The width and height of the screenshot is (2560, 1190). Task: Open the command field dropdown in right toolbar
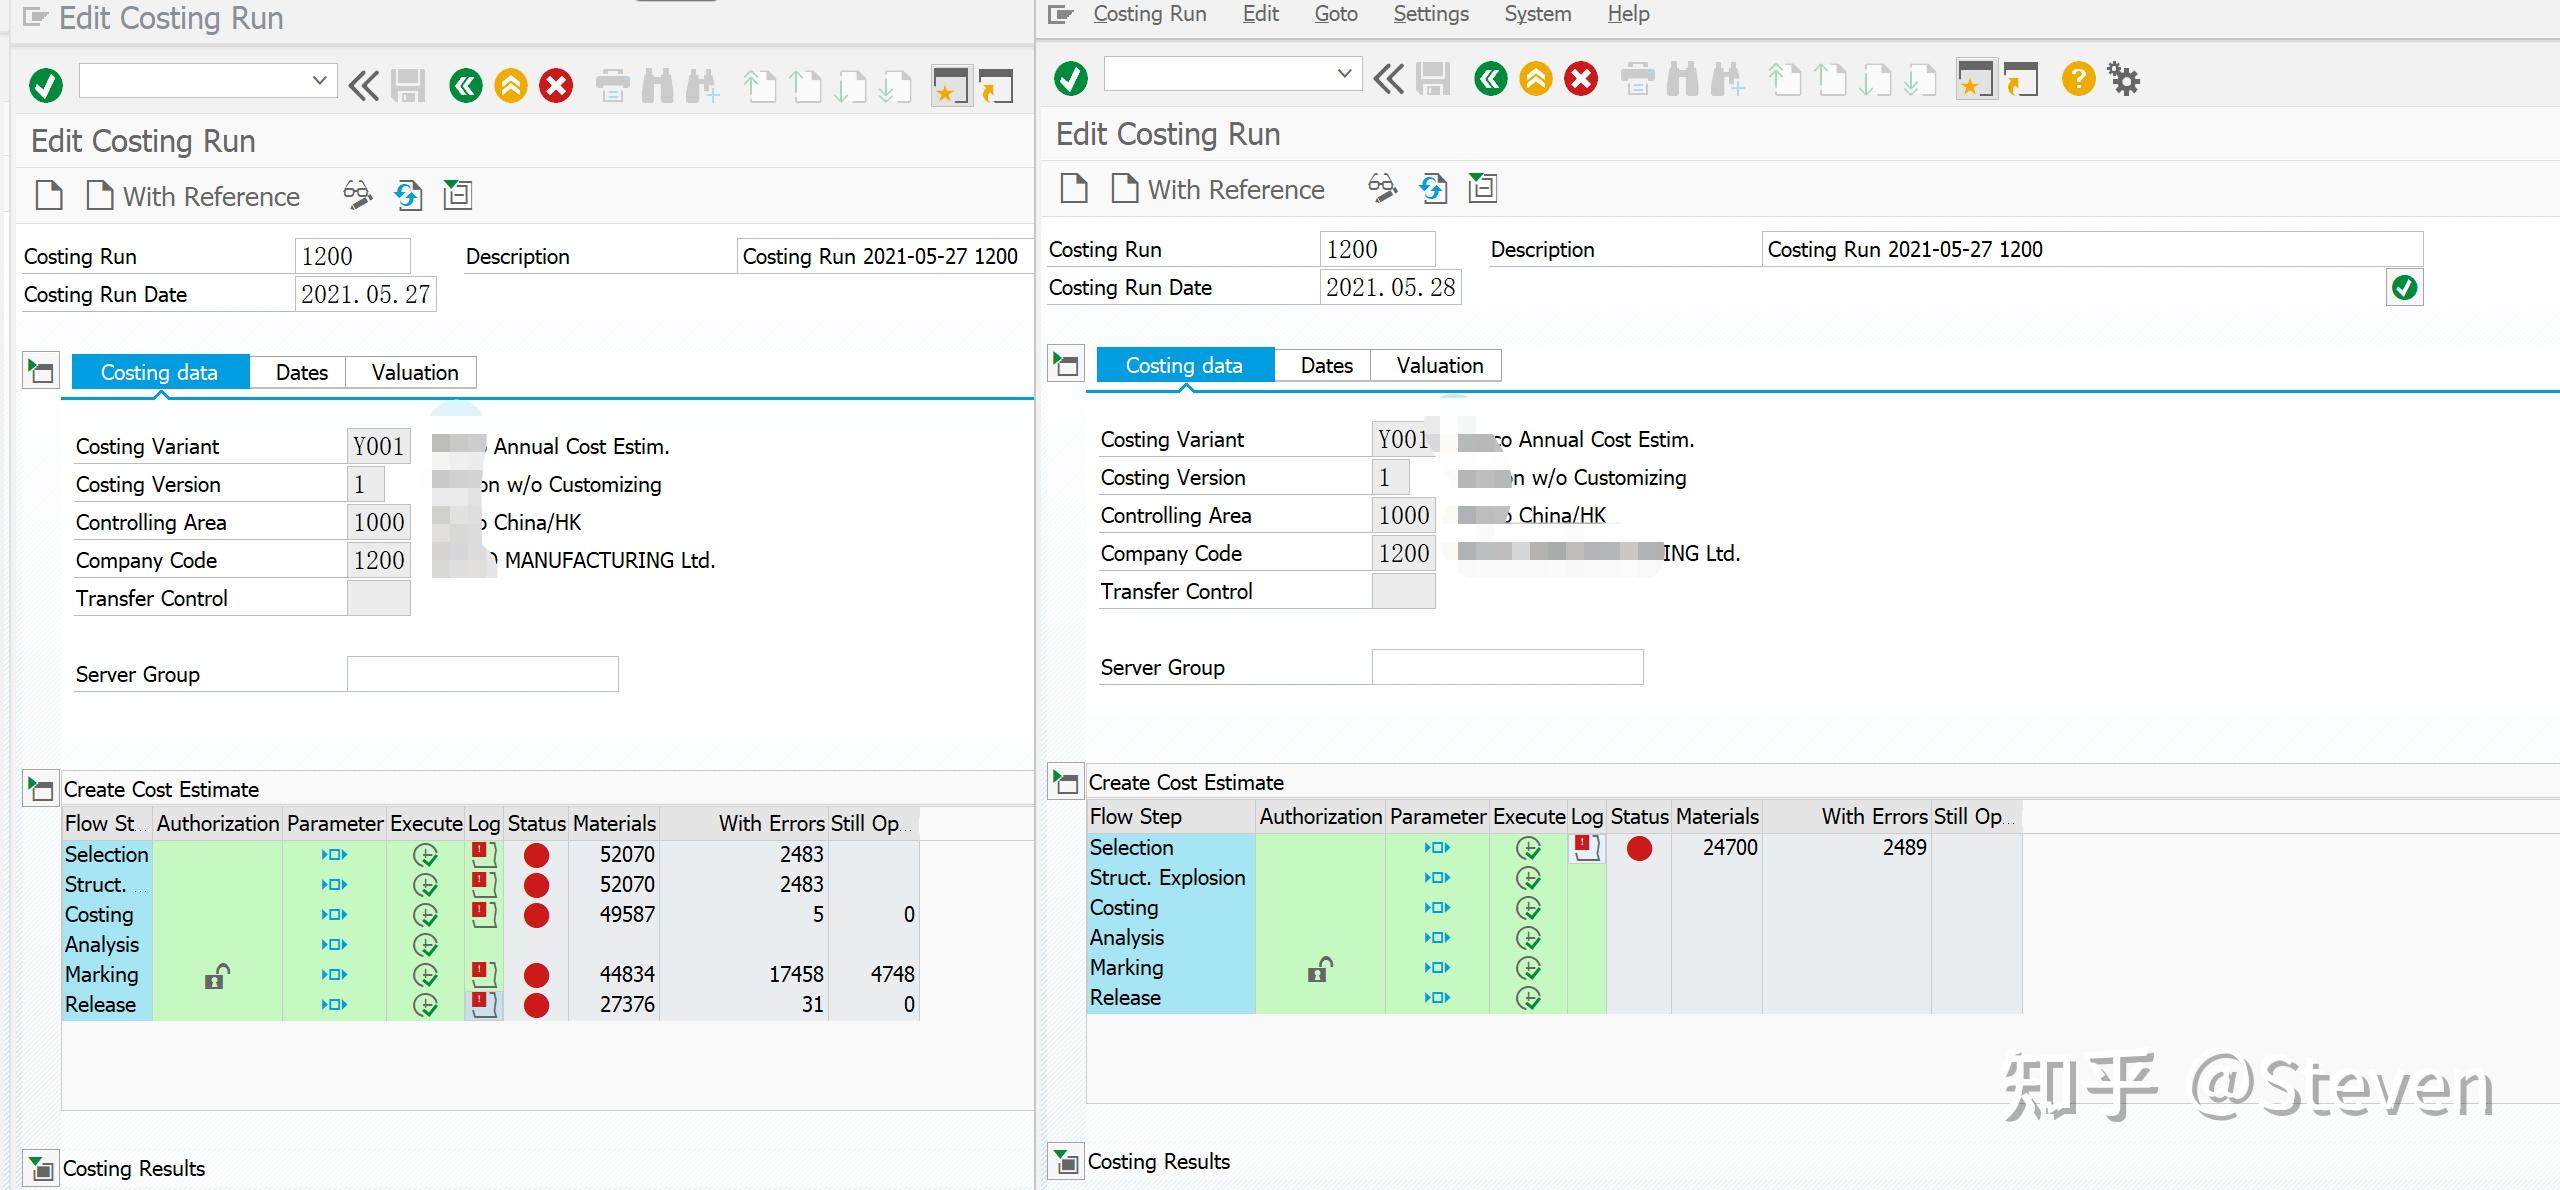1344,73
